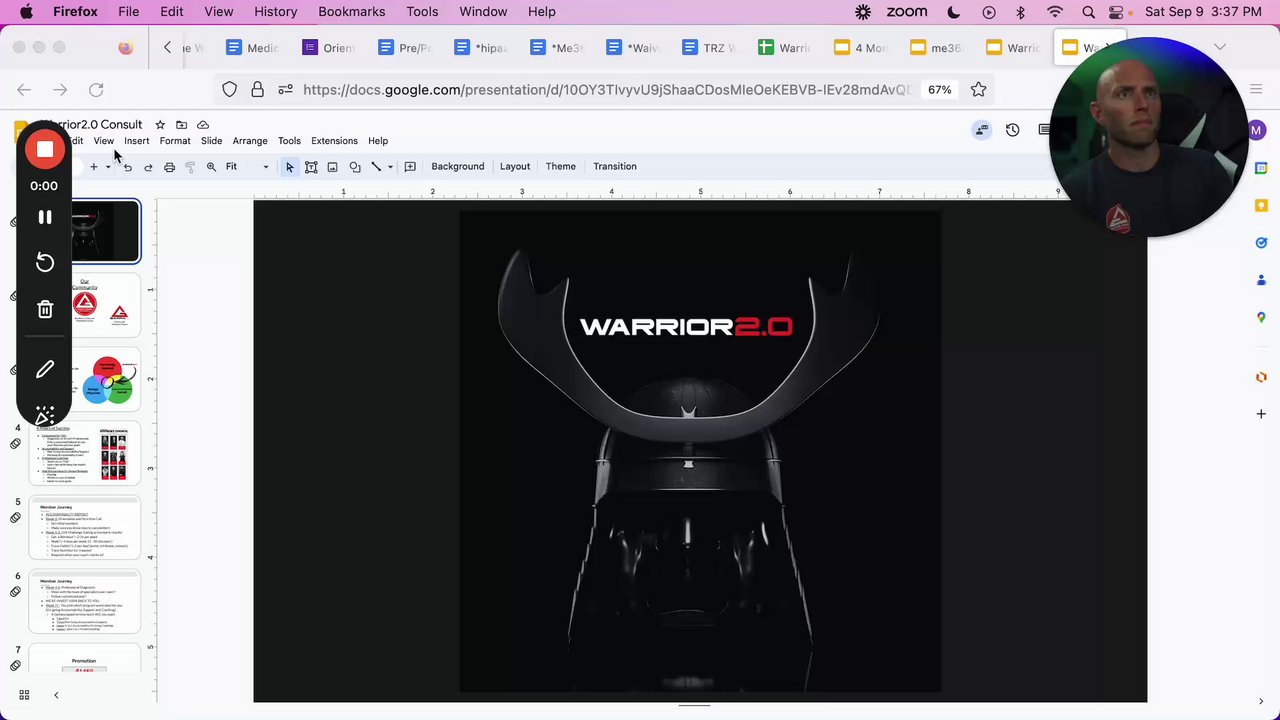Open the Help menu in Google Slides
1280x720 pixels.
click(x=378, y=141)
